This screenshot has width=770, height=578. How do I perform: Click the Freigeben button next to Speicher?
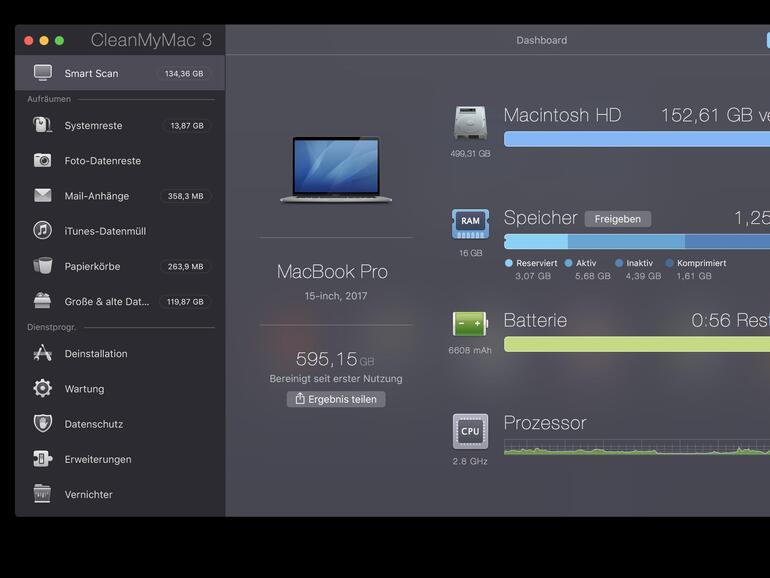pyautogui.click(x=618, y=219)
